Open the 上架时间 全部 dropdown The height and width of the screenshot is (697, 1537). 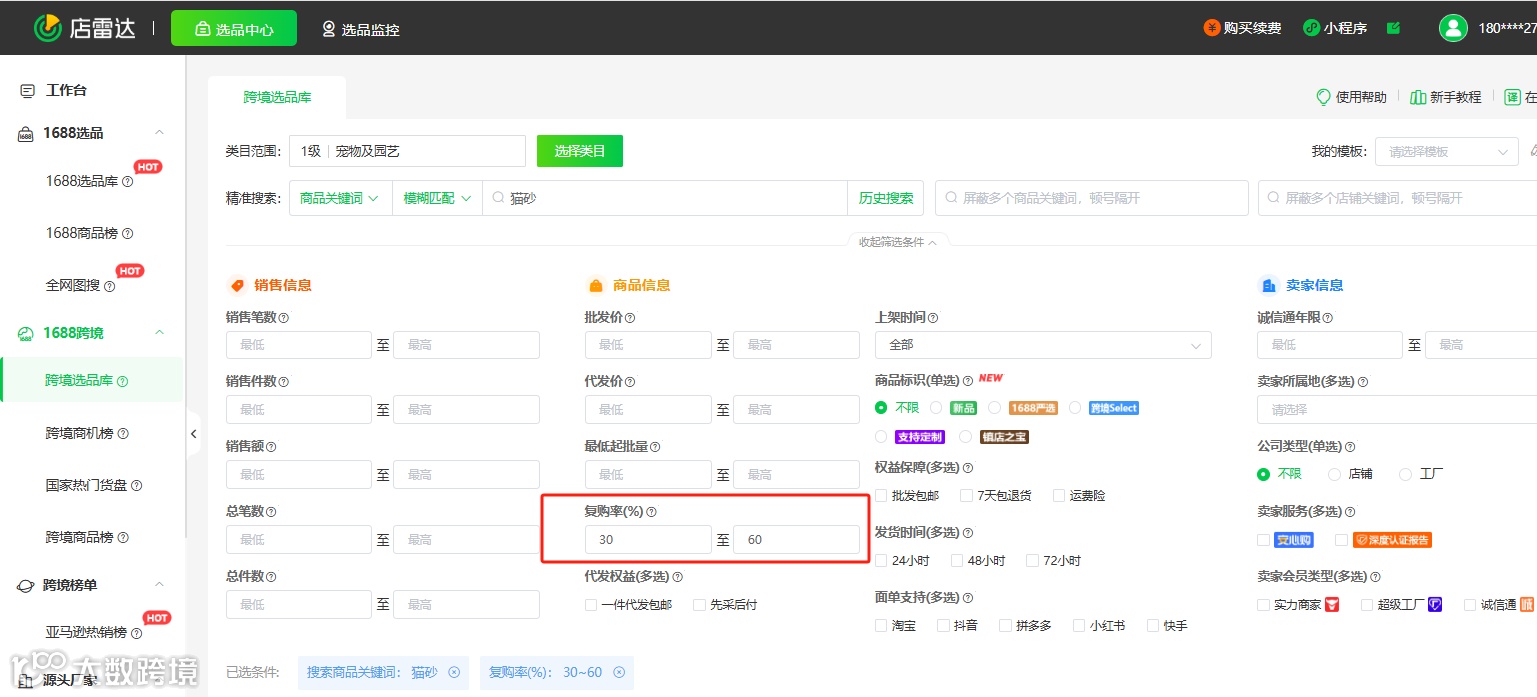click(1043, 345)
